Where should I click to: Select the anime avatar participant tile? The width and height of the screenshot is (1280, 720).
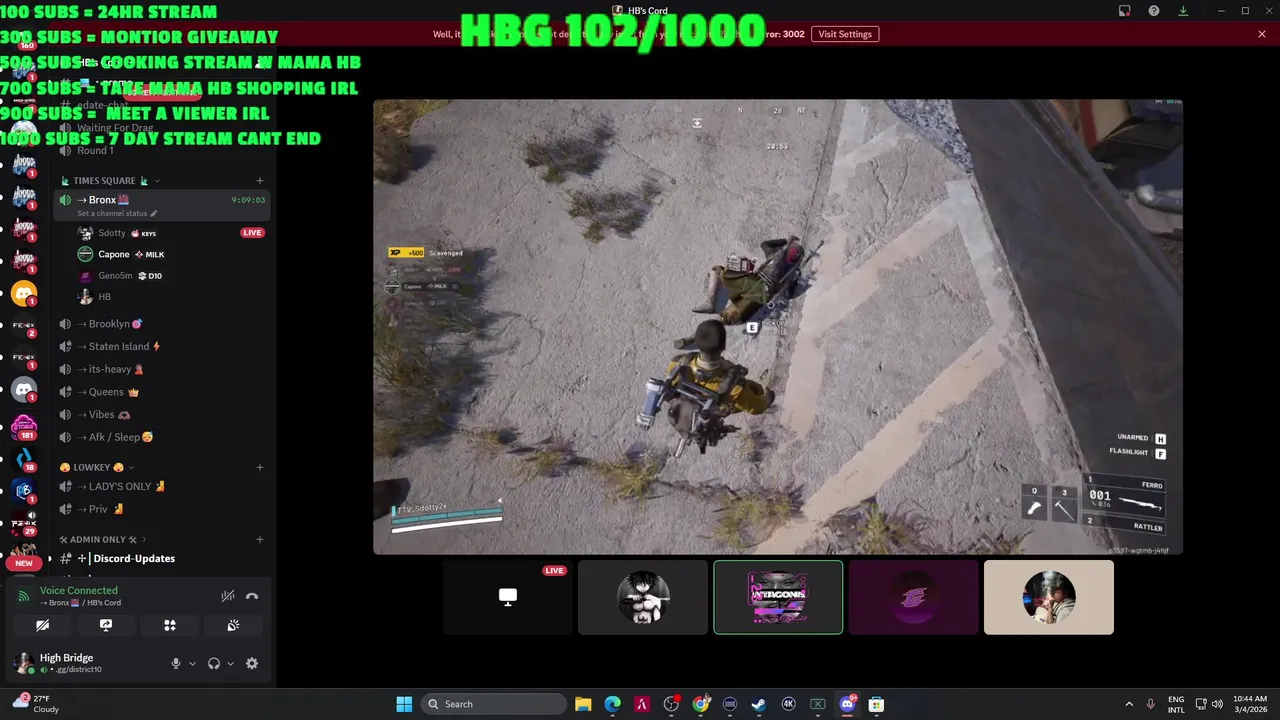pos(643,597)
